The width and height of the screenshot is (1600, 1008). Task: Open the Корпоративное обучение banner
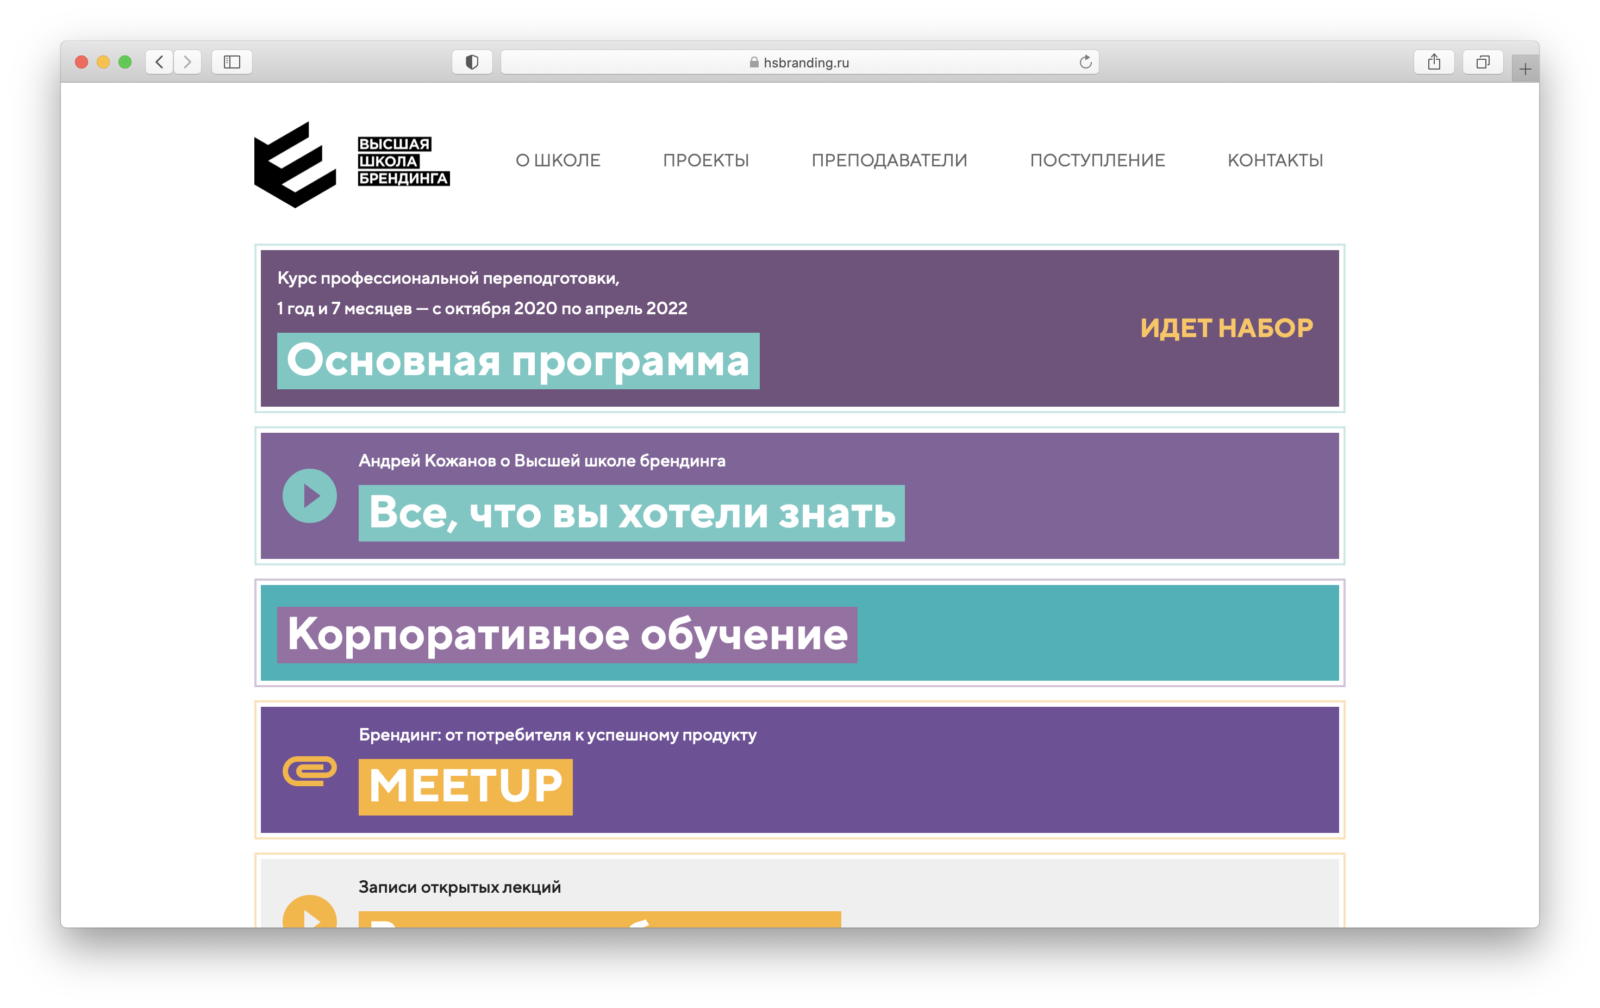567,634
